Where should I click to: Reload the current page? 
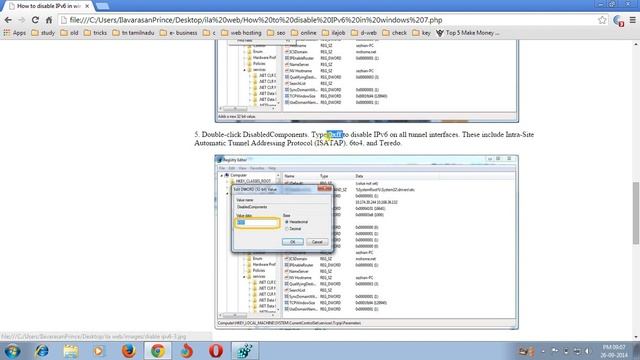tap(35, 20)
